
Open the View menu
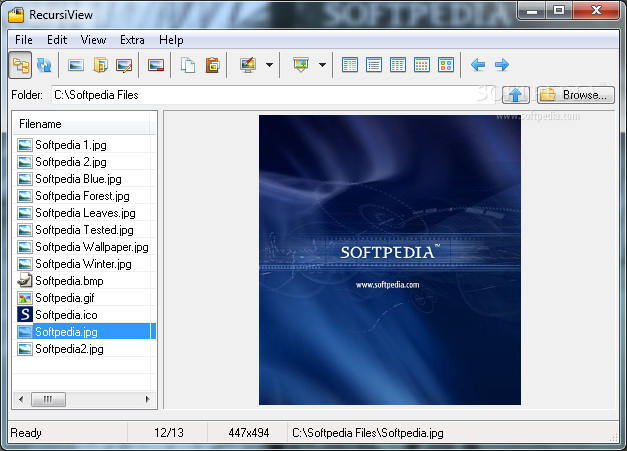[93, 40]
